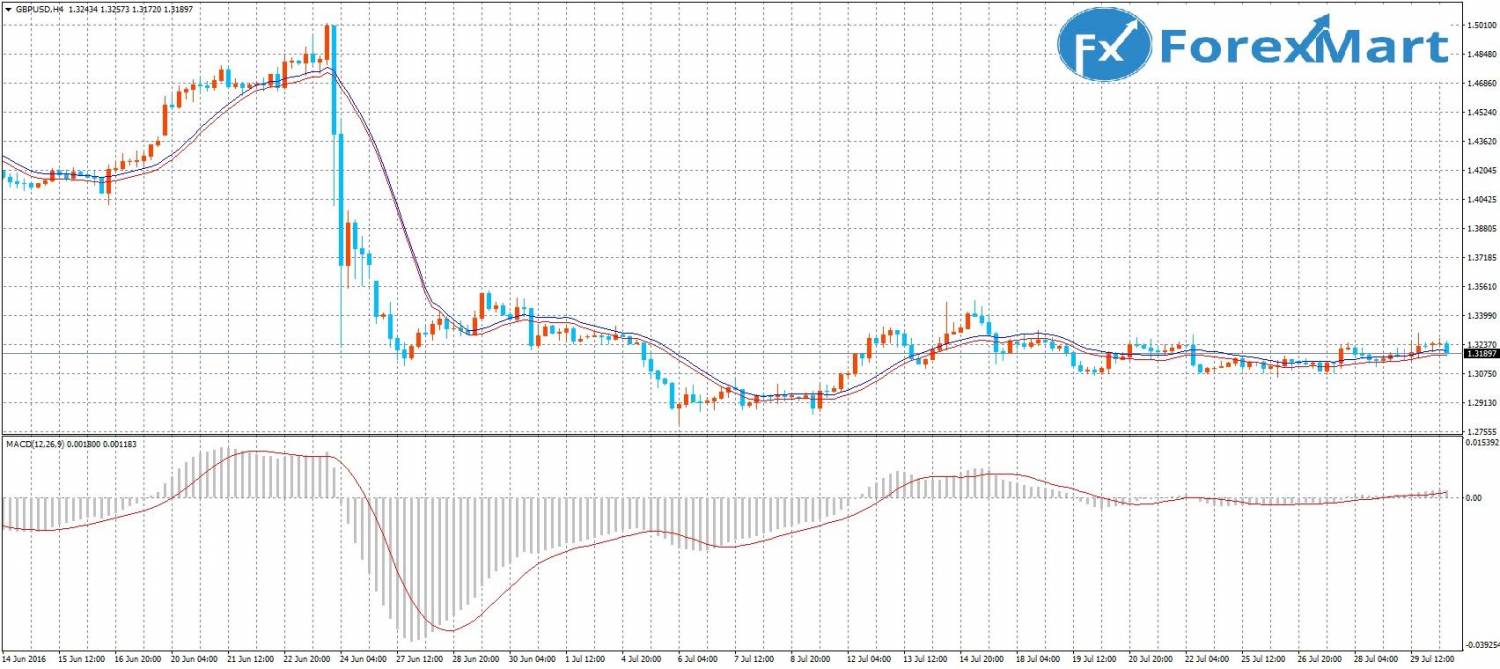Click the highest orange candle near 1.50100 peak
1500x669 pixels.
click(x=327, y=42)
